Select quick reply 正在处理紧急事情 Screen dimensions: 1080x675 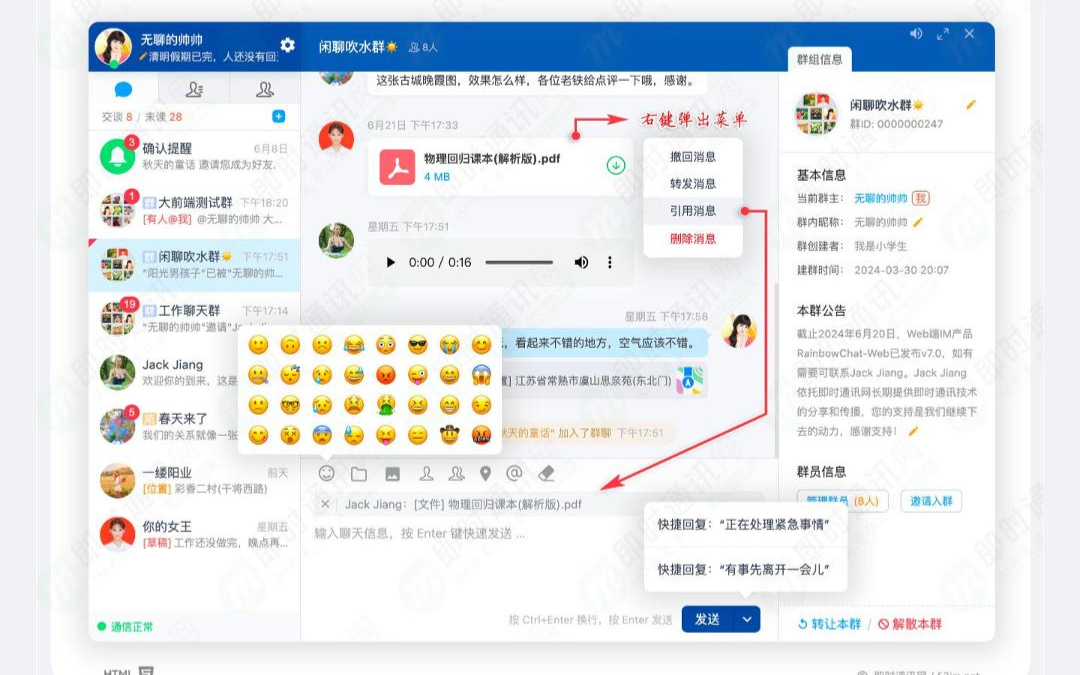(x=744, y=525)
